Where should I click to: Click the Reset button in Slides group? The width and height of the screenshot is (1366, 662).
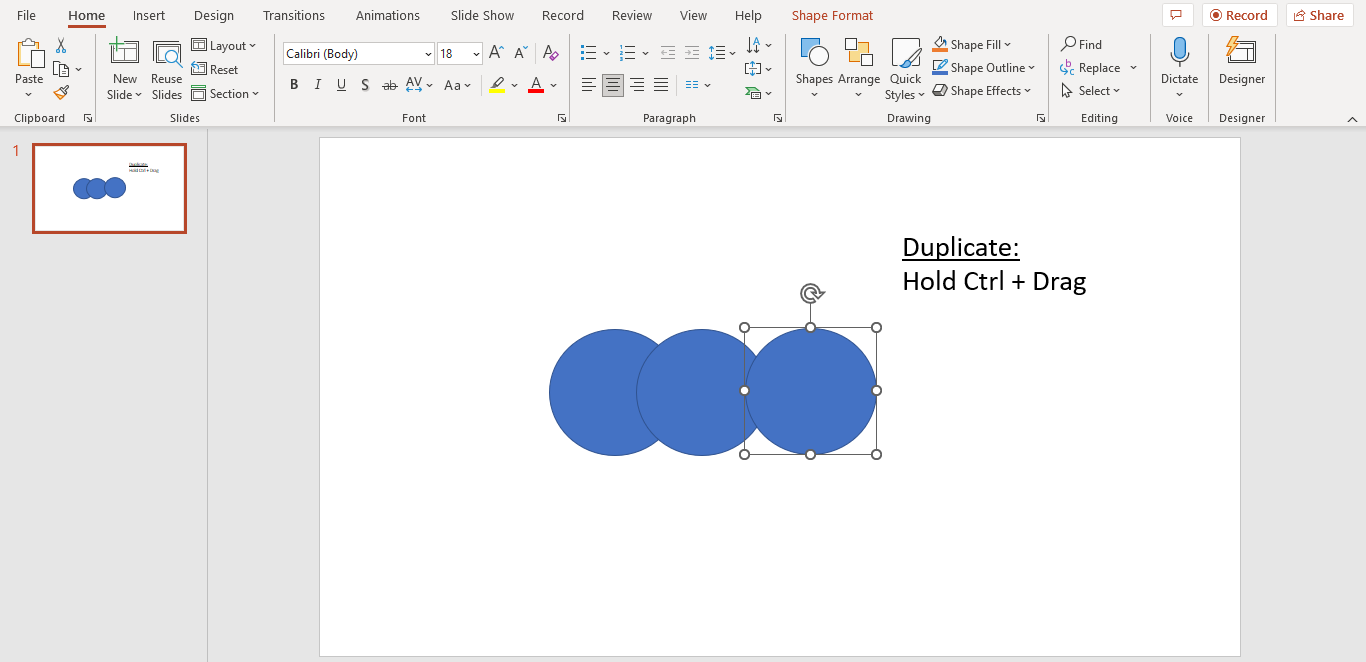point(216,69)
